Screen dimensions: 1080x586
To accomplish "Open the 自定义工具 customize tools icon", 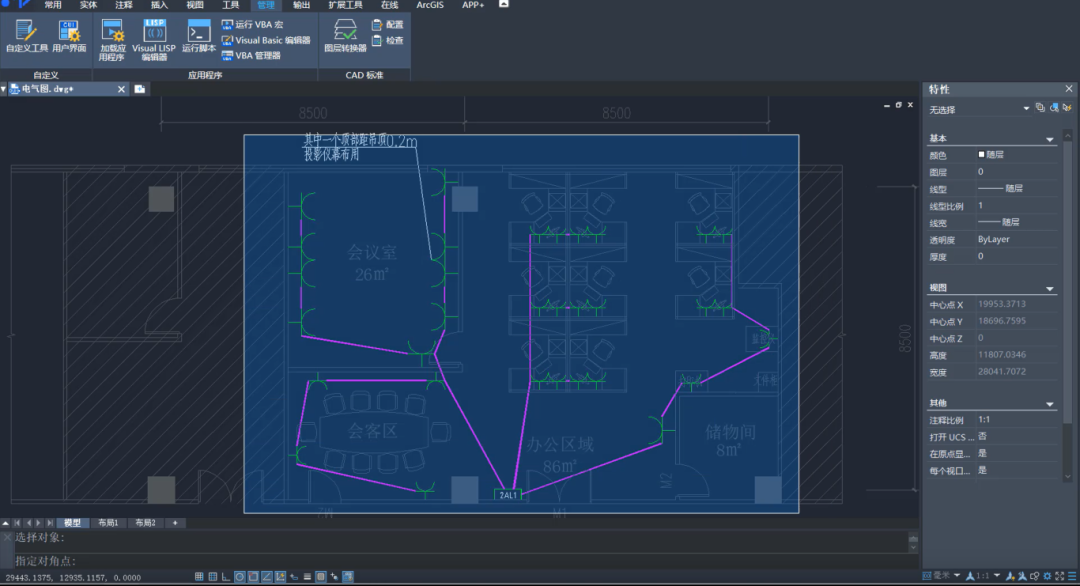I will pyautogui.click(x=26, y=36).
